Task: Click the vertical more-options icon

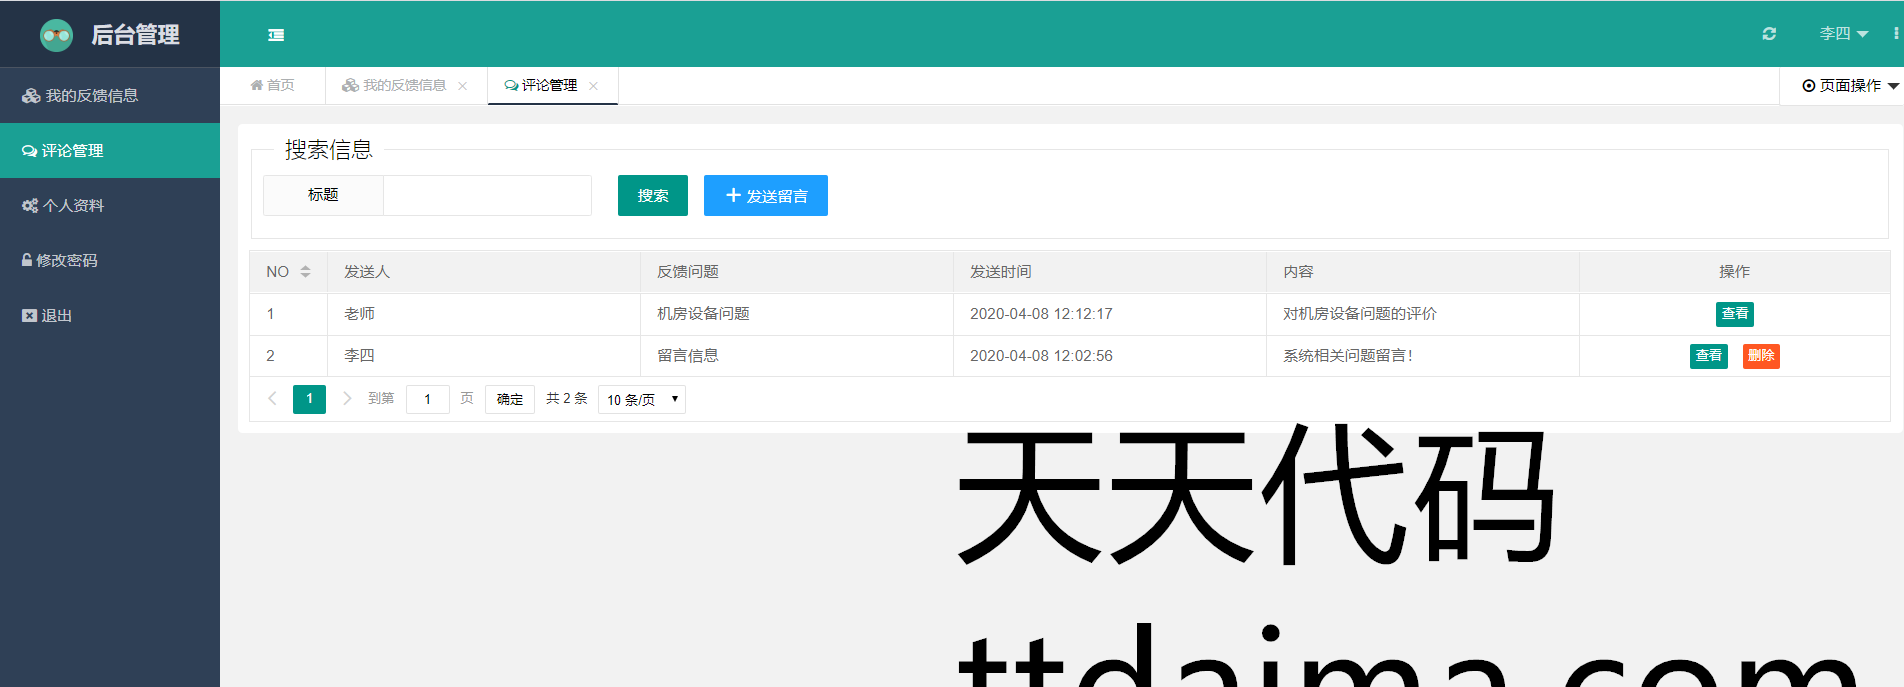Action: point(1895,34)
